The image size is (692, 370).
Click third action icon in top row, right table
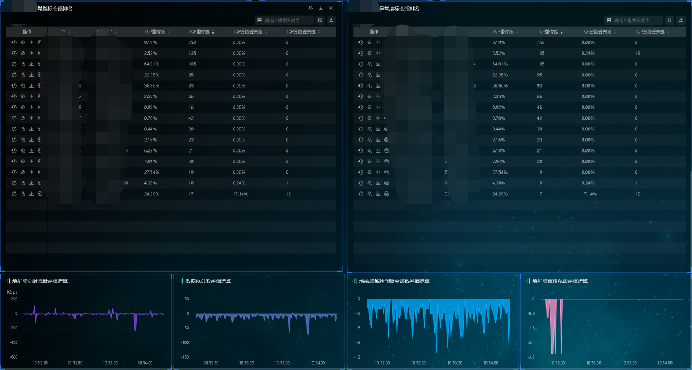[378, 42]
